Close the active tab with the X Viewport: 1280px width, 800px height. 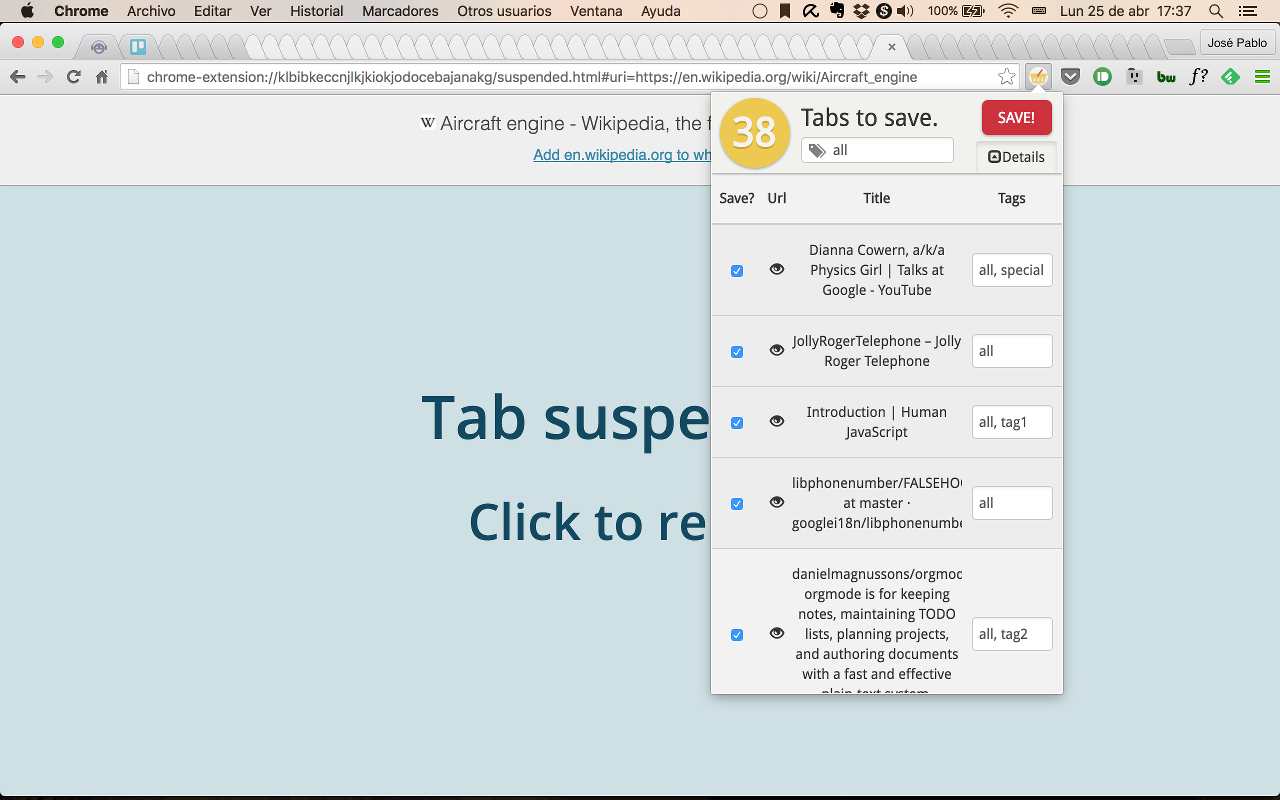tap(892, 47)
